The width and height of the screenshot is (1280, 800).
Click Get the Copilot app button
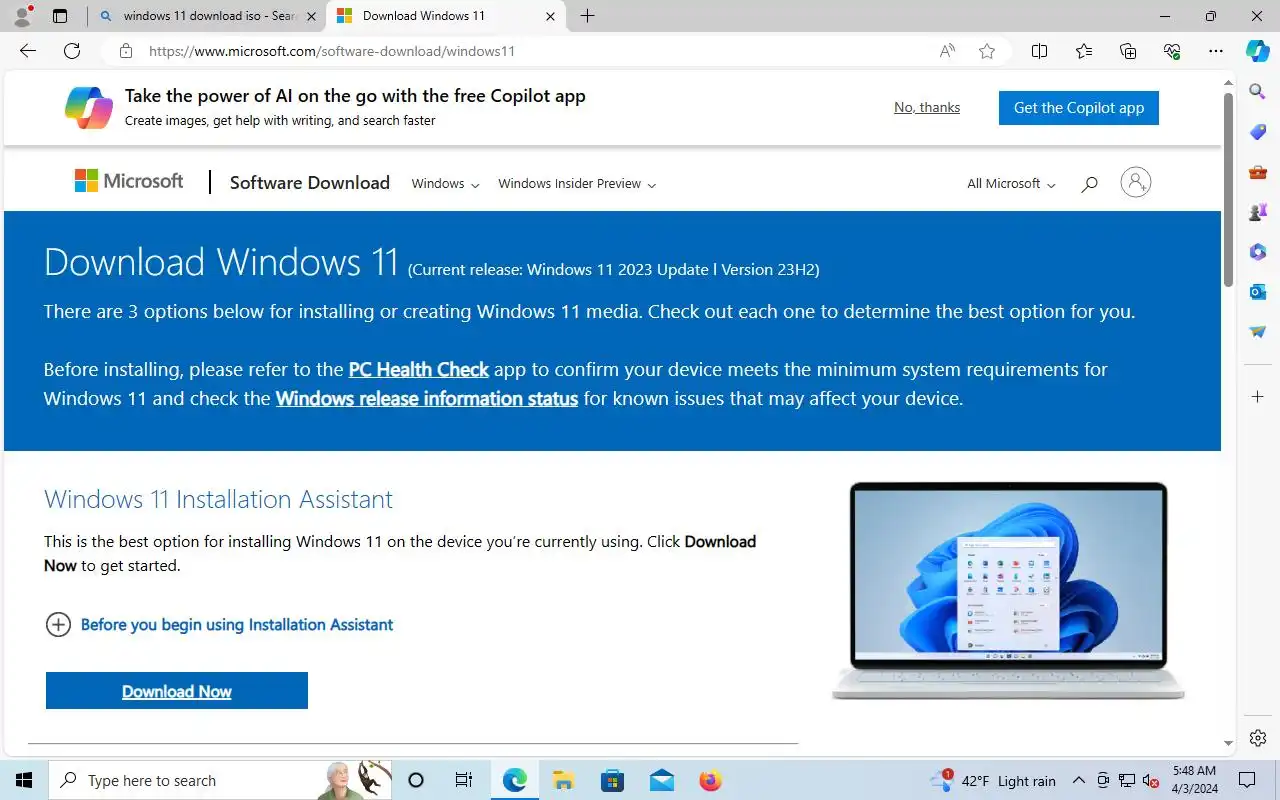click(1079, 108)
